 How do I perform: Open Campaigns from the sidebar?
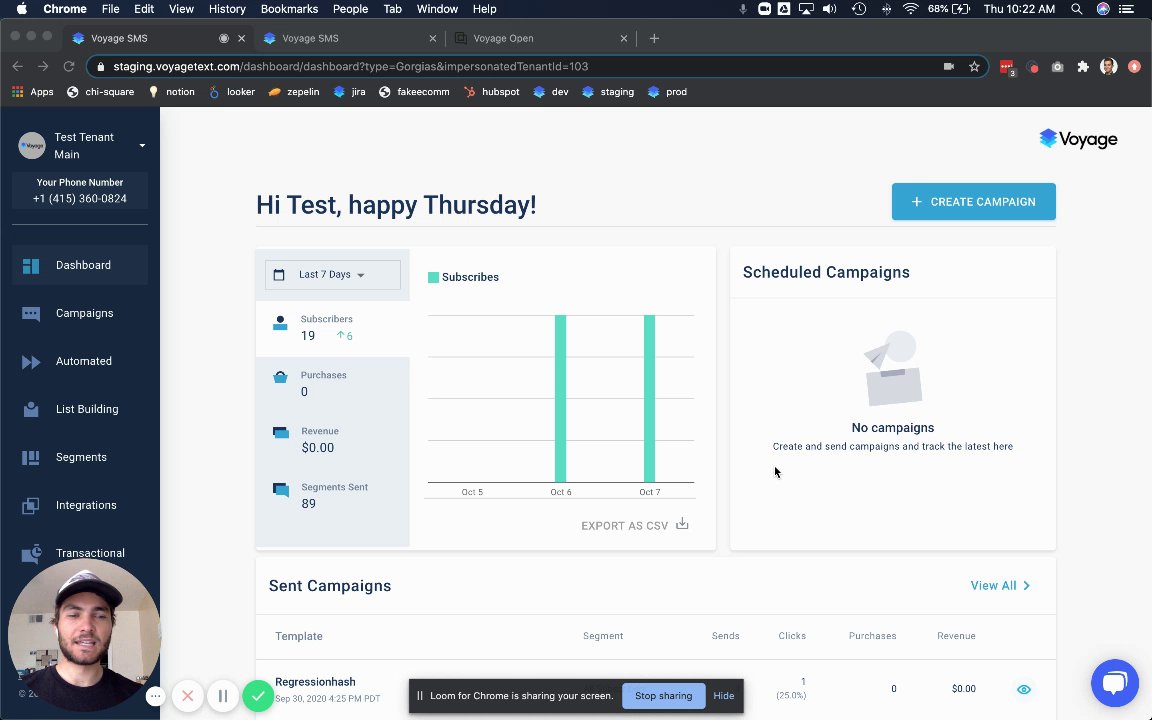click(x=79, y=313)
